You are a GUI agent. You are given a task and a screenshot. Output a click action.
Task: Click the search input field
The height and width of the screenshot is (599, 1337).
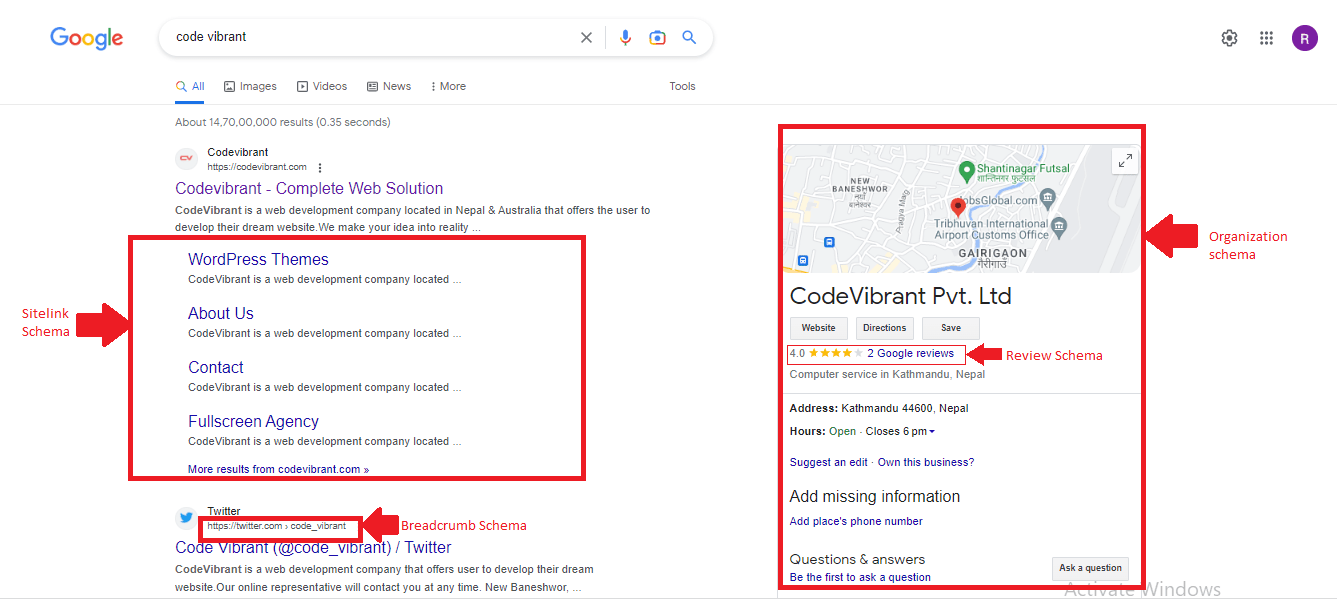pos(370,38)
